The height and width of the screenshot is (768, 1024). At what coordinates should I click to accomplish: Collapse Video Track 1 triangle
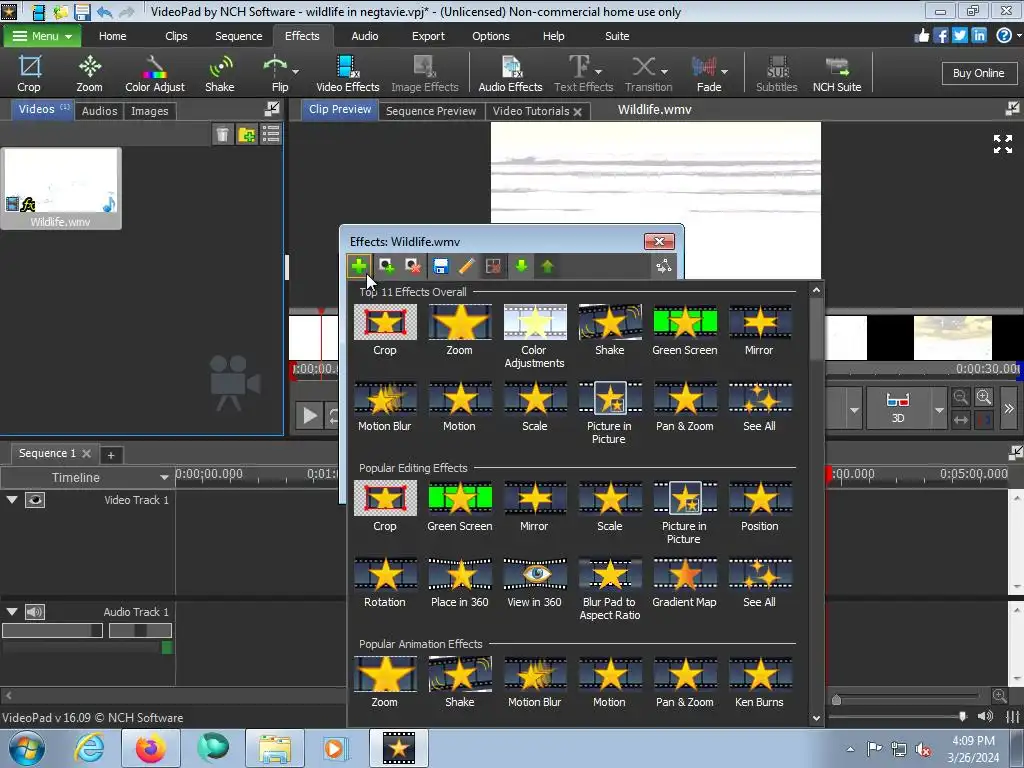[12, 500]
